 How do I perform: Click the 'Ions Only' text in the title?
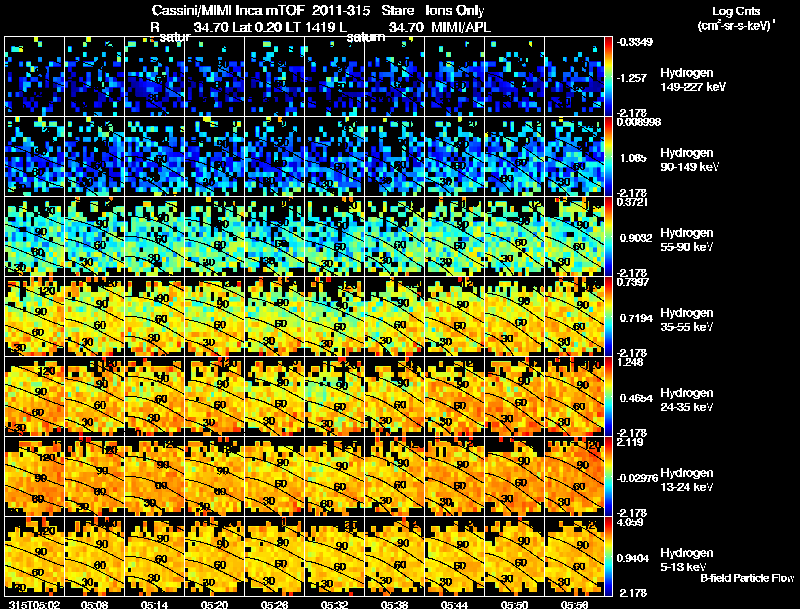455,10
